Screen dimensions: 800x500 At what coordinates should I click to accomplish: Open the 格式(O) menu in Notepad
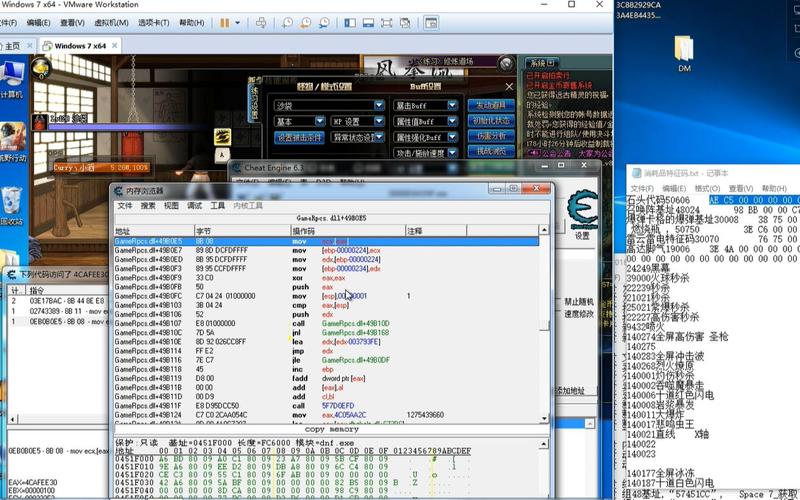coord(707,188)
